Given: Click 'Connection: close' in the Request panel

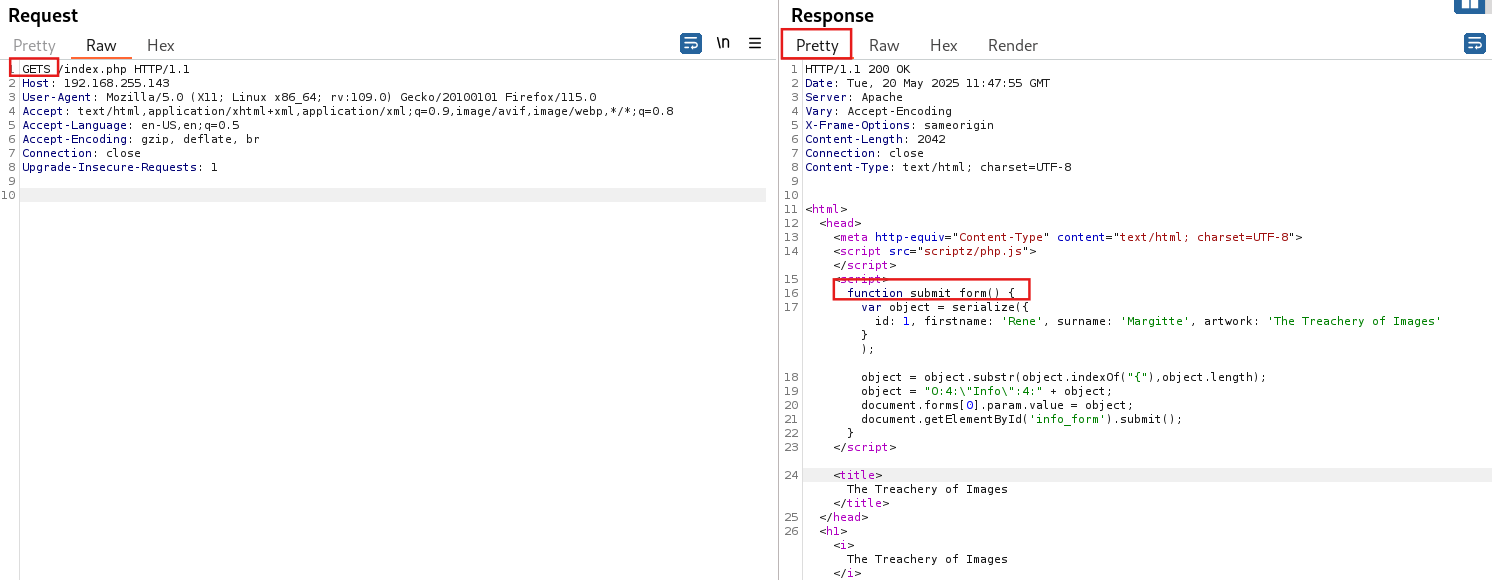Looking at the screenshot, I should (82, 153).
